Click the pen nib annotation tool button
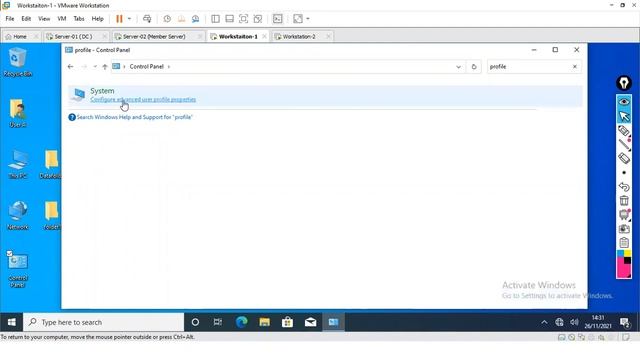Viewport: 640px width, 360px height. pos(624,83)
